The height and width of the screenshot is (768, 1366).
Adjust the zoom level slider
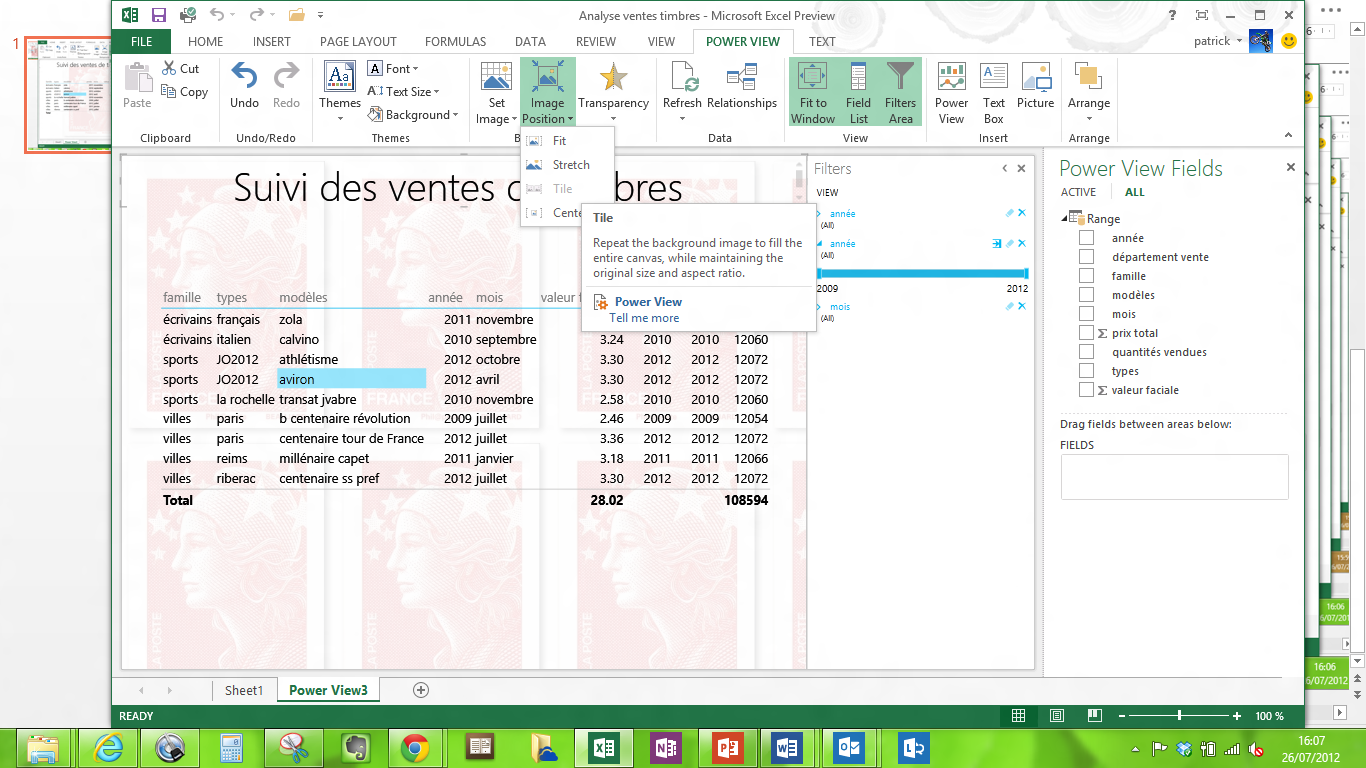pos(1180,716)
